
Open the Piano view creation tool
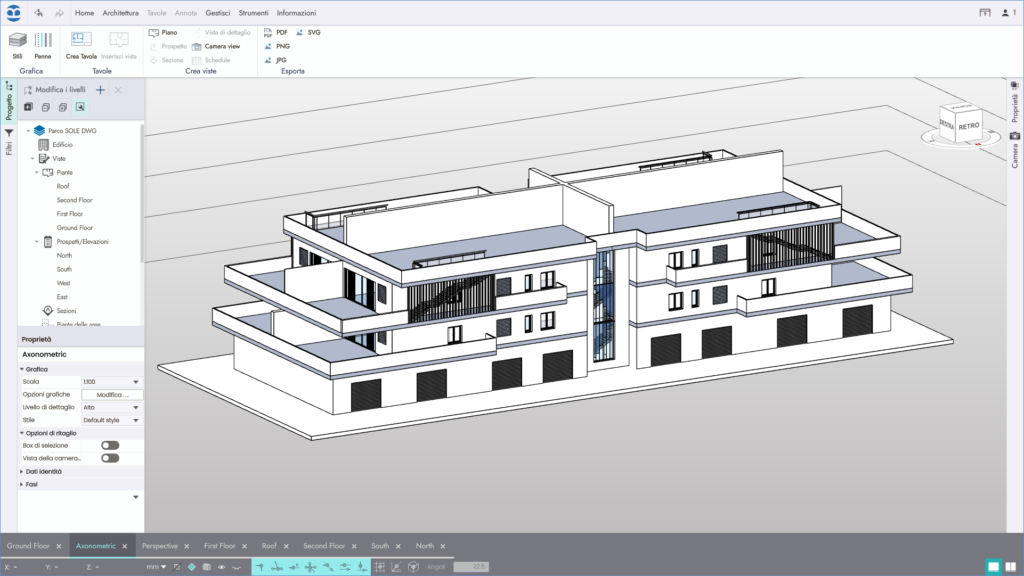point(166,32)
